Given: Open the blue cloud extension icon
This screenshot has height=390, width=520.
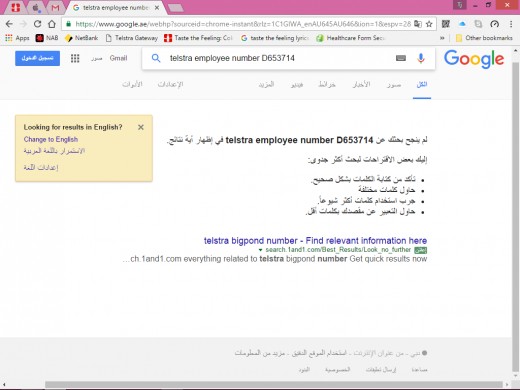Looking at the screenshot, I should (462, 24).
